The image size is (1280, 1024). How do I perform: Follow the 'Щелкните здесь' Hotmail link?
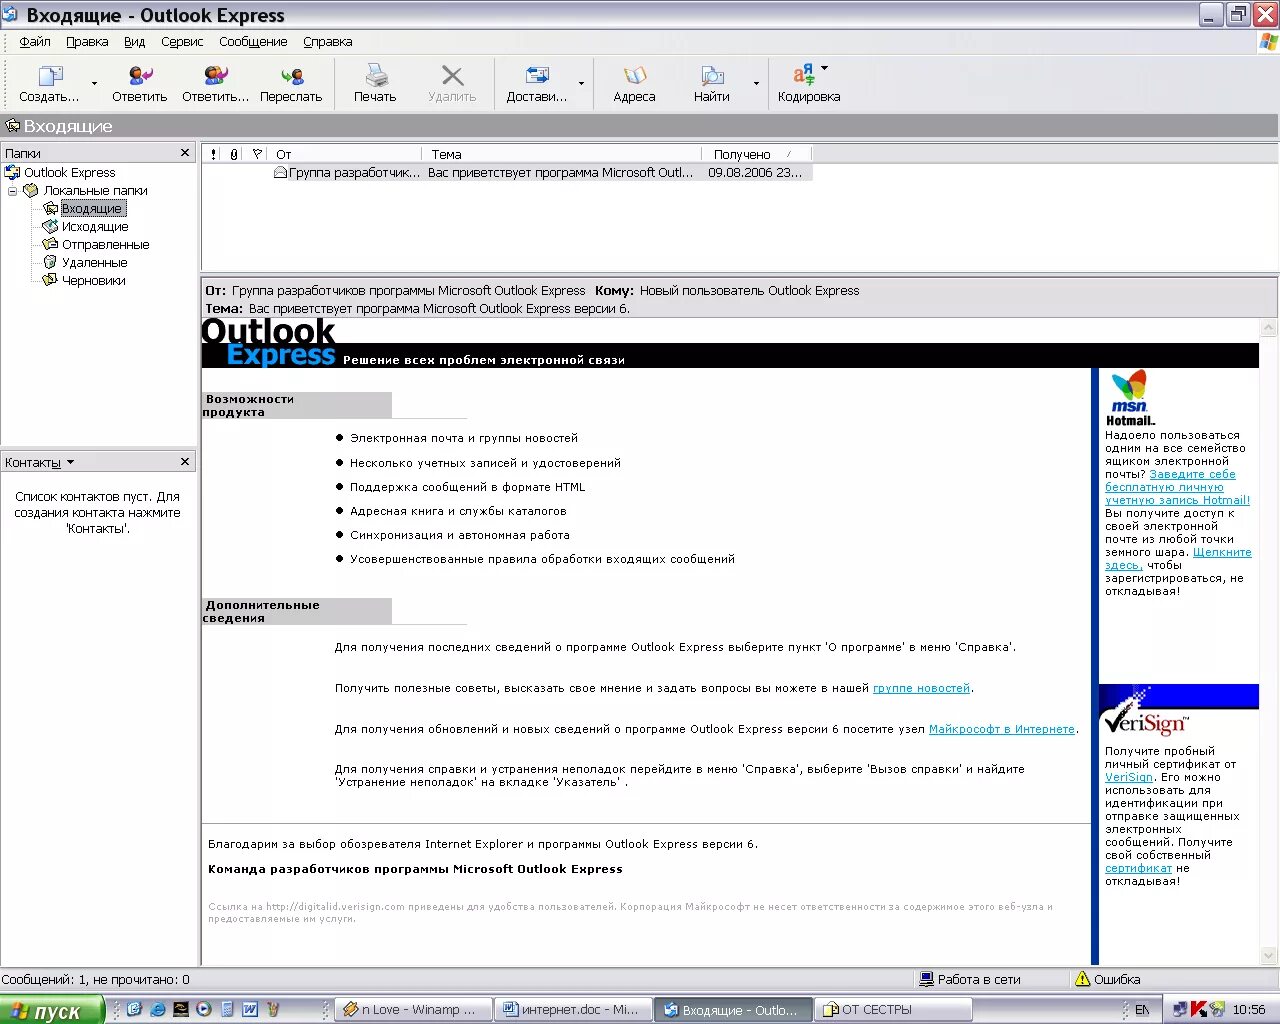(1178, 558)
